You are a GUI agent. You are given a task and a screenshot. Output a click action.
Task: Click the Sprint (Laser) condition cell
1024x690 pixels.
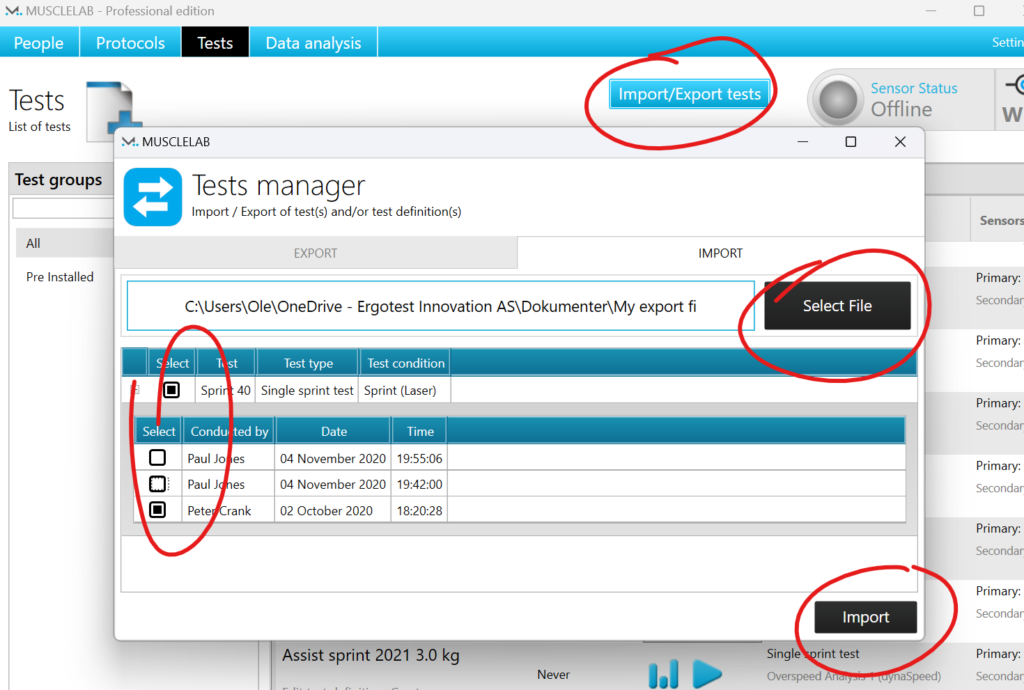404,390
